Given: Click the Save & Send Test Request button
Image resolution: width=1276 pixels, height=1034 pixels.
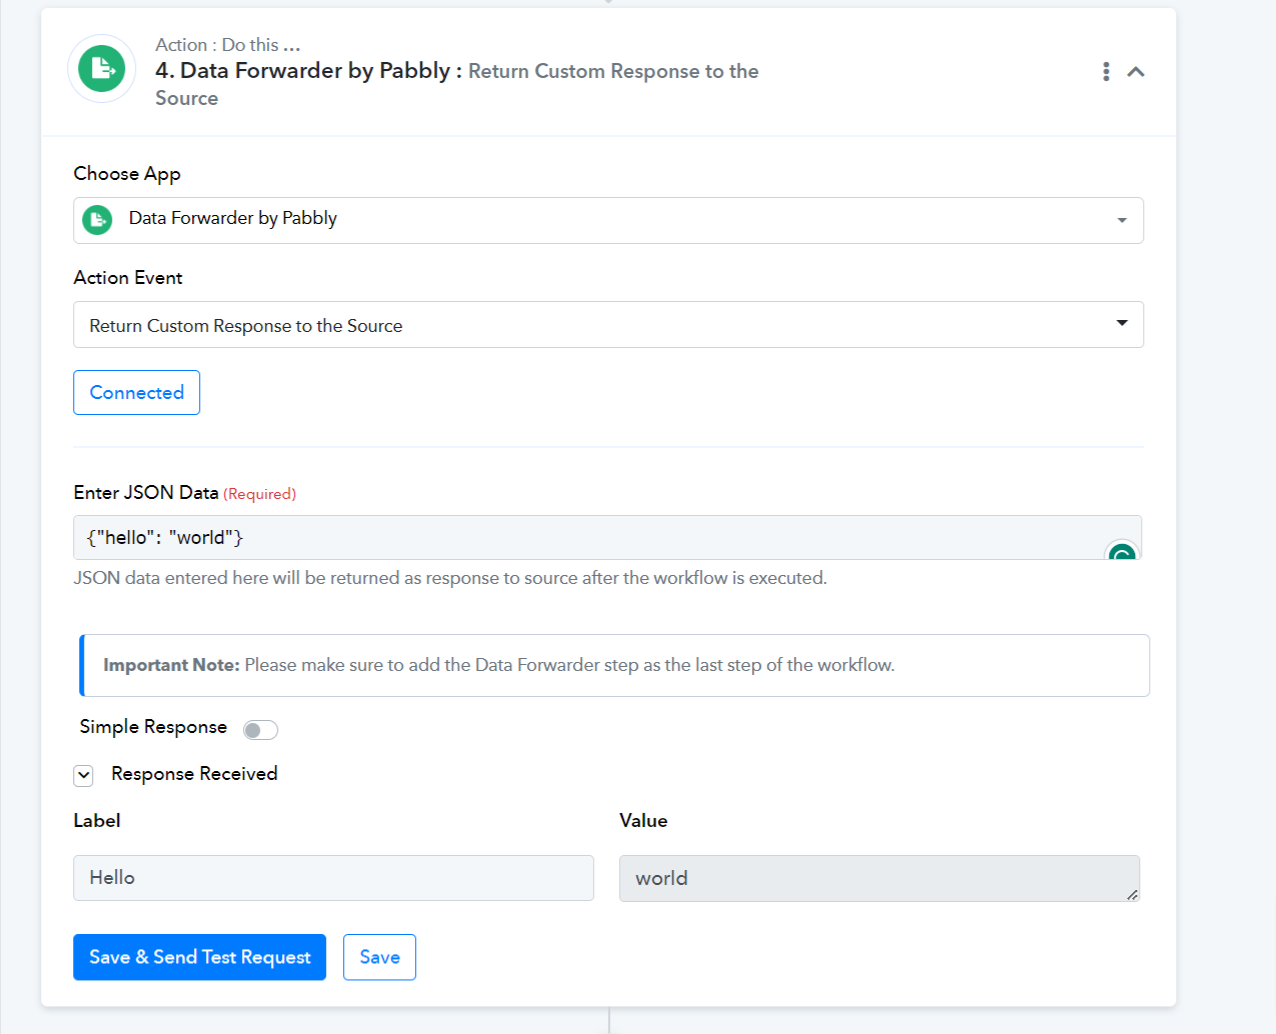Looking at the screenshot, I should (x=200, y=957).
